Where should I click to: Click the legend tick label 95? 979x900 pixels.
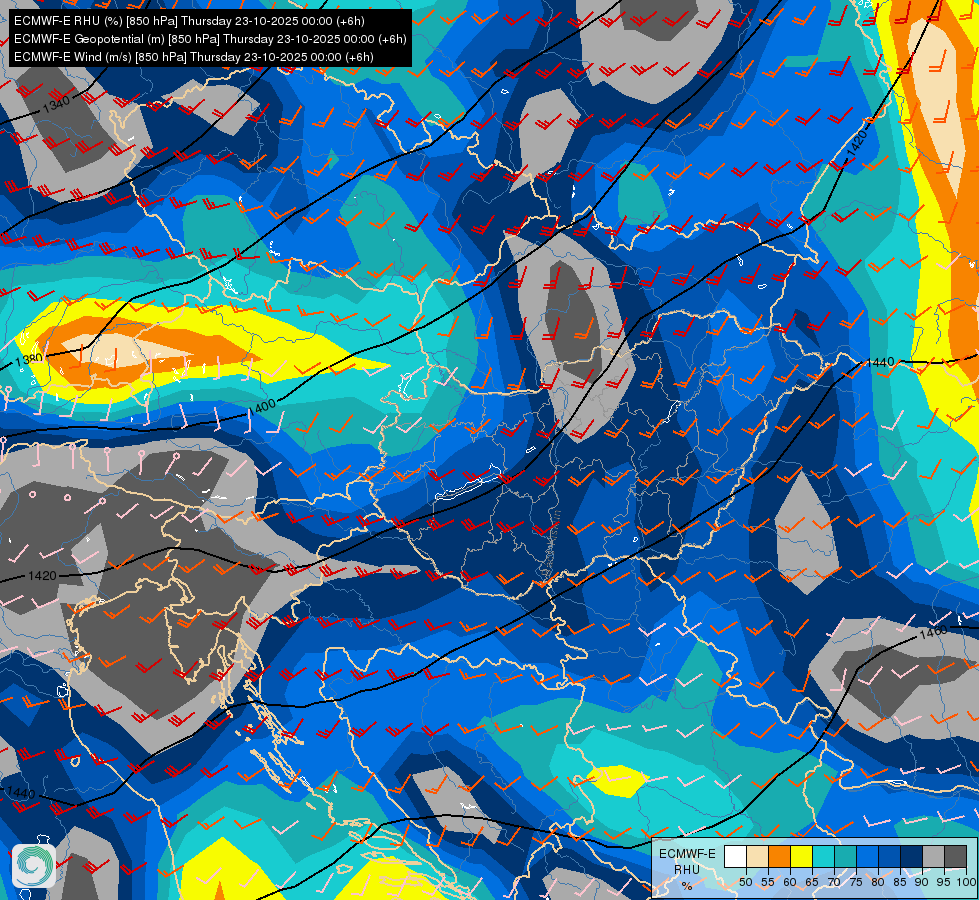pos(943,882)
